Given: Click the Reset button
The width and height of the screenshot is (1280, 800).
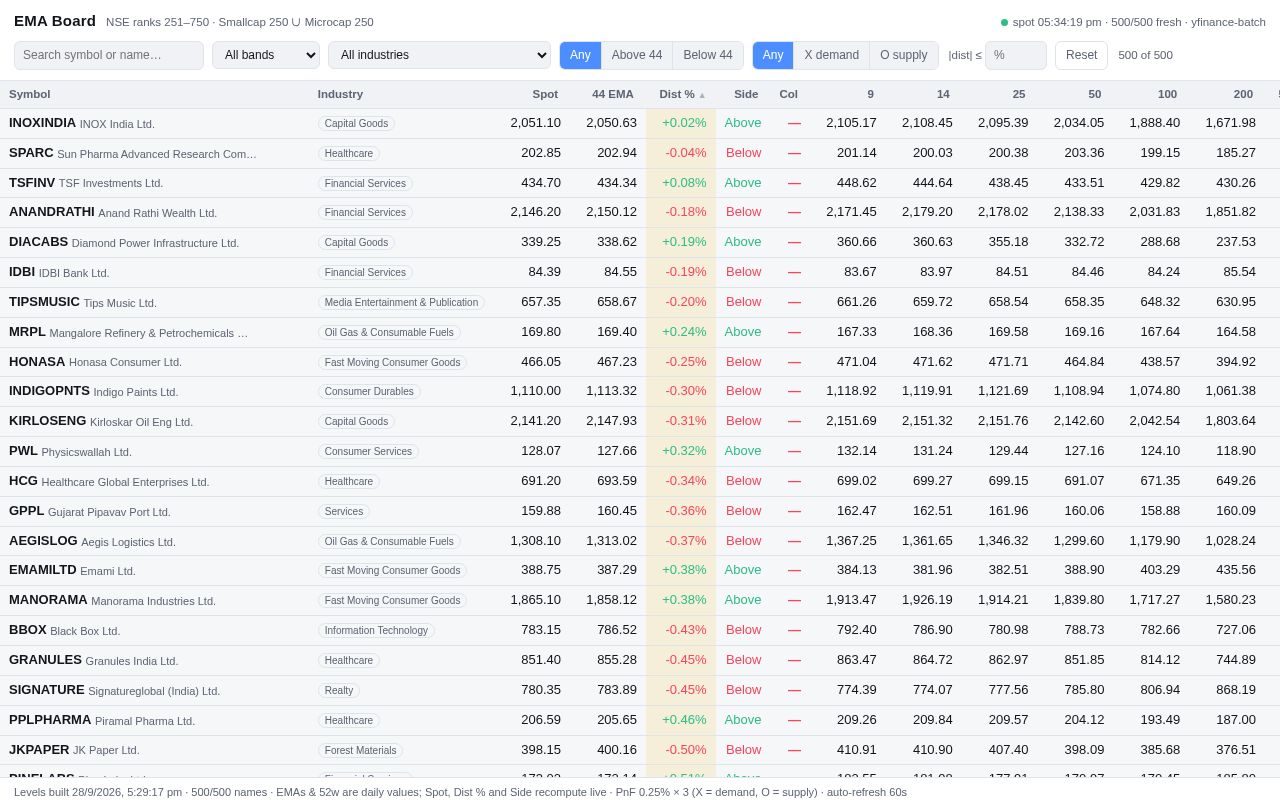Looking at the screenshot, I should [x=1081, y=55].
